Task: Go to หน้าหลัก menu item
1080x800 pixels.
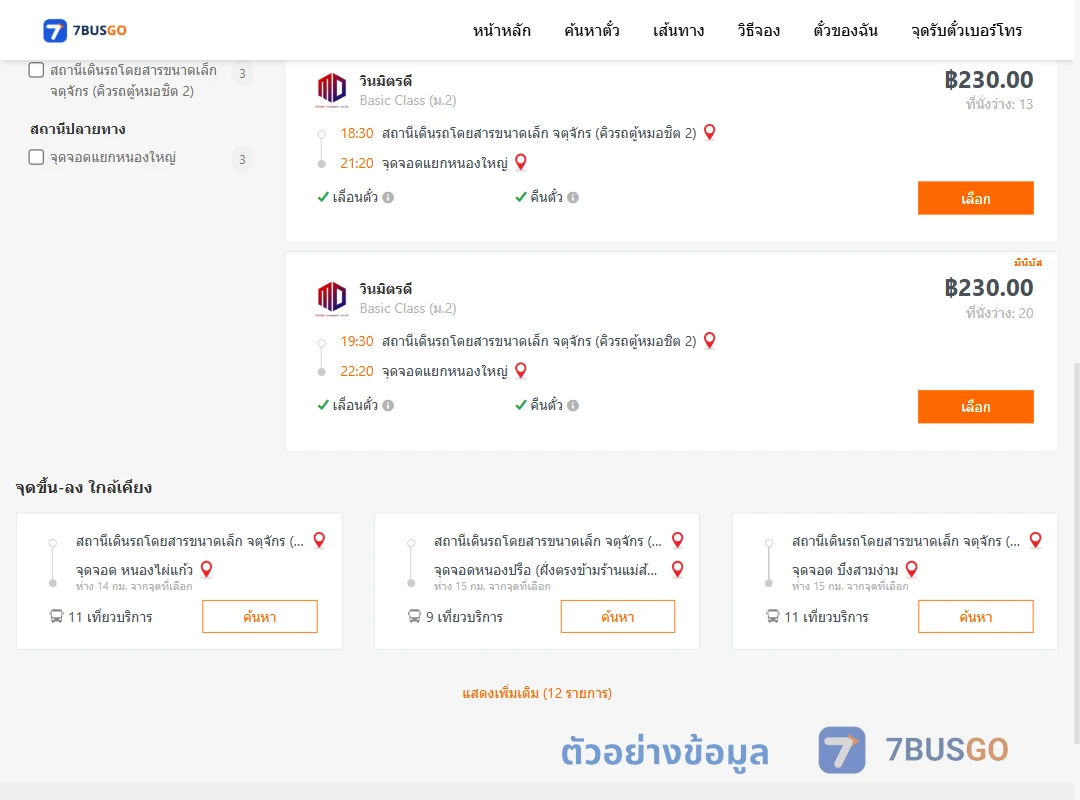Action: coord(501,30)
